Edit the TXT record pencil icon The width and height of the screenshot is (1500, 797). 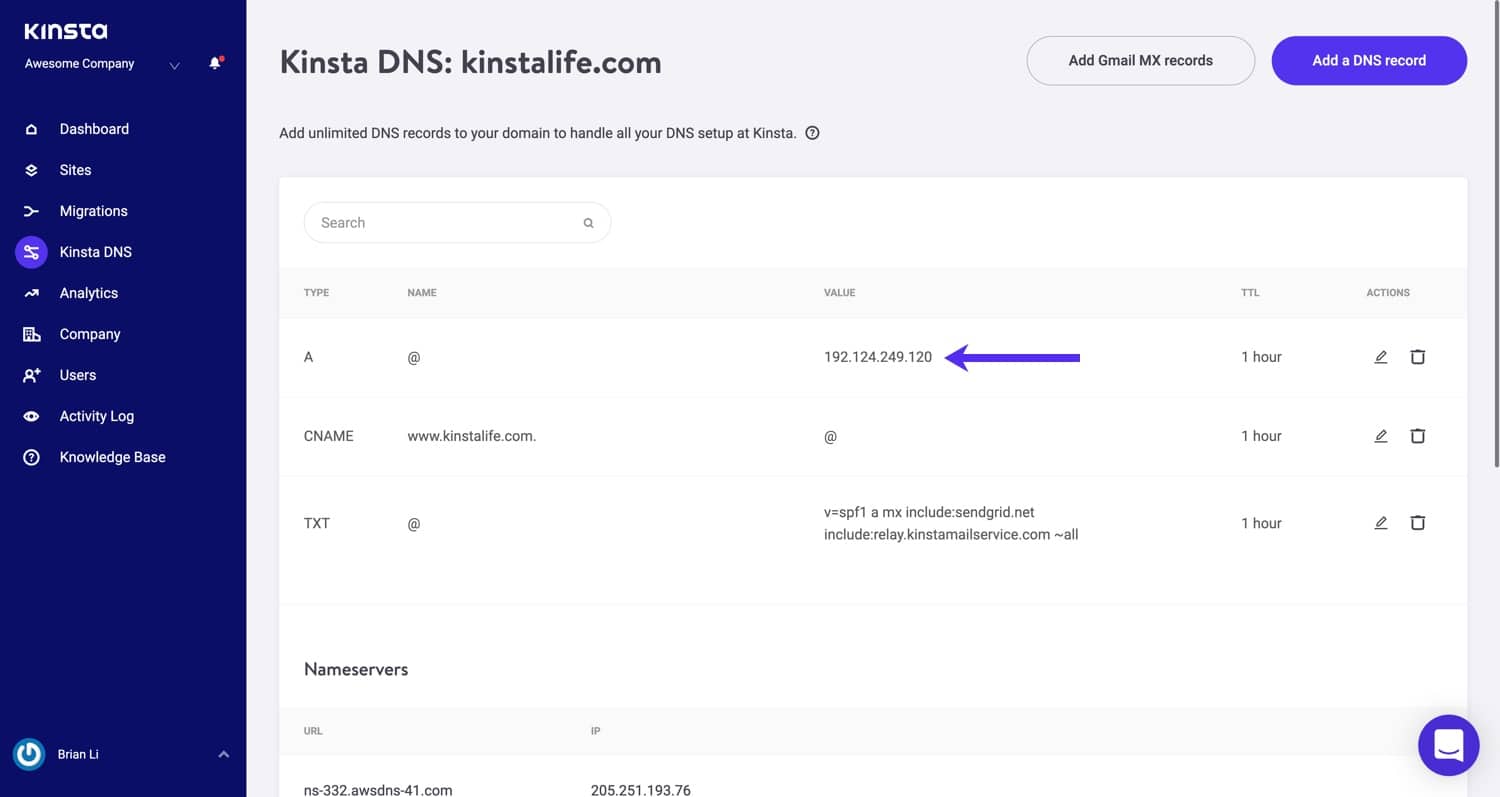click(1381, 523)
